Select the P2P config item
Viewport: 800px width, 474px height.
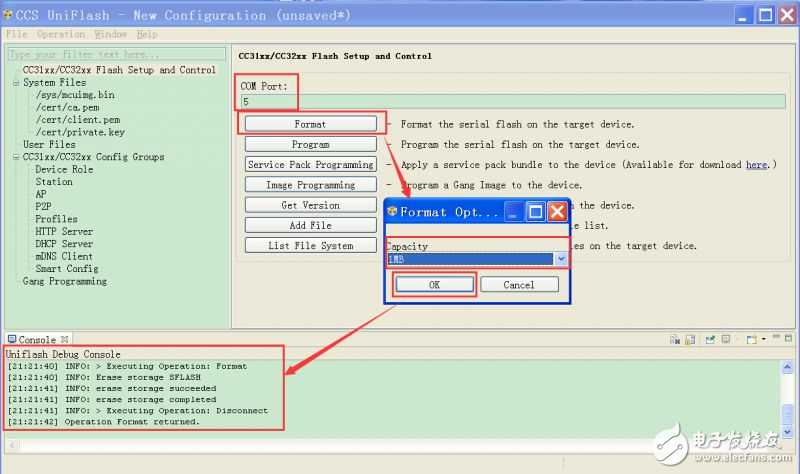pos(43,207)
